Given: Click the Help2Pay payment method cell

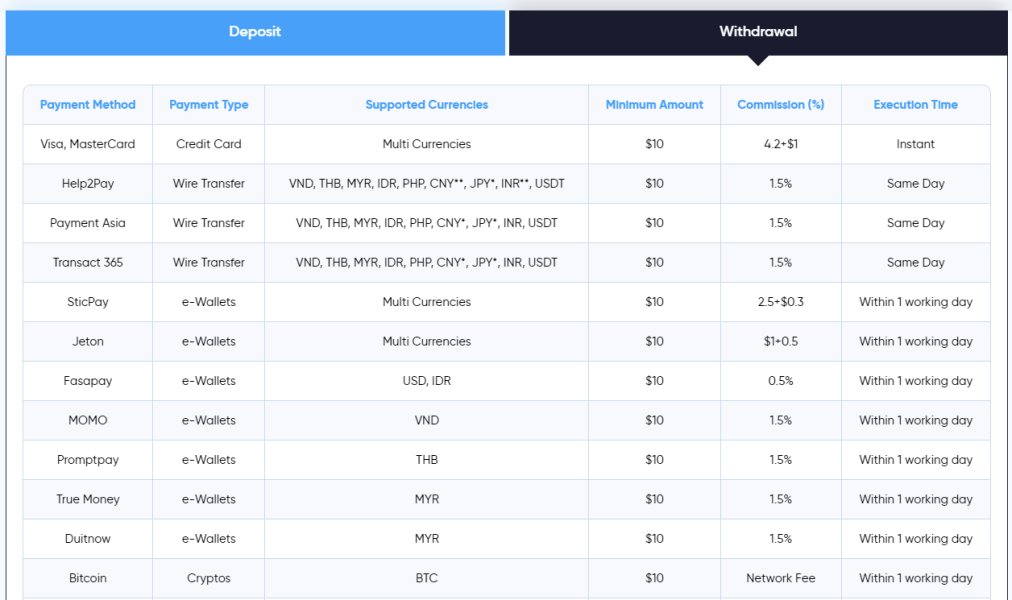Looking at the screenshot, I should 88,184.
